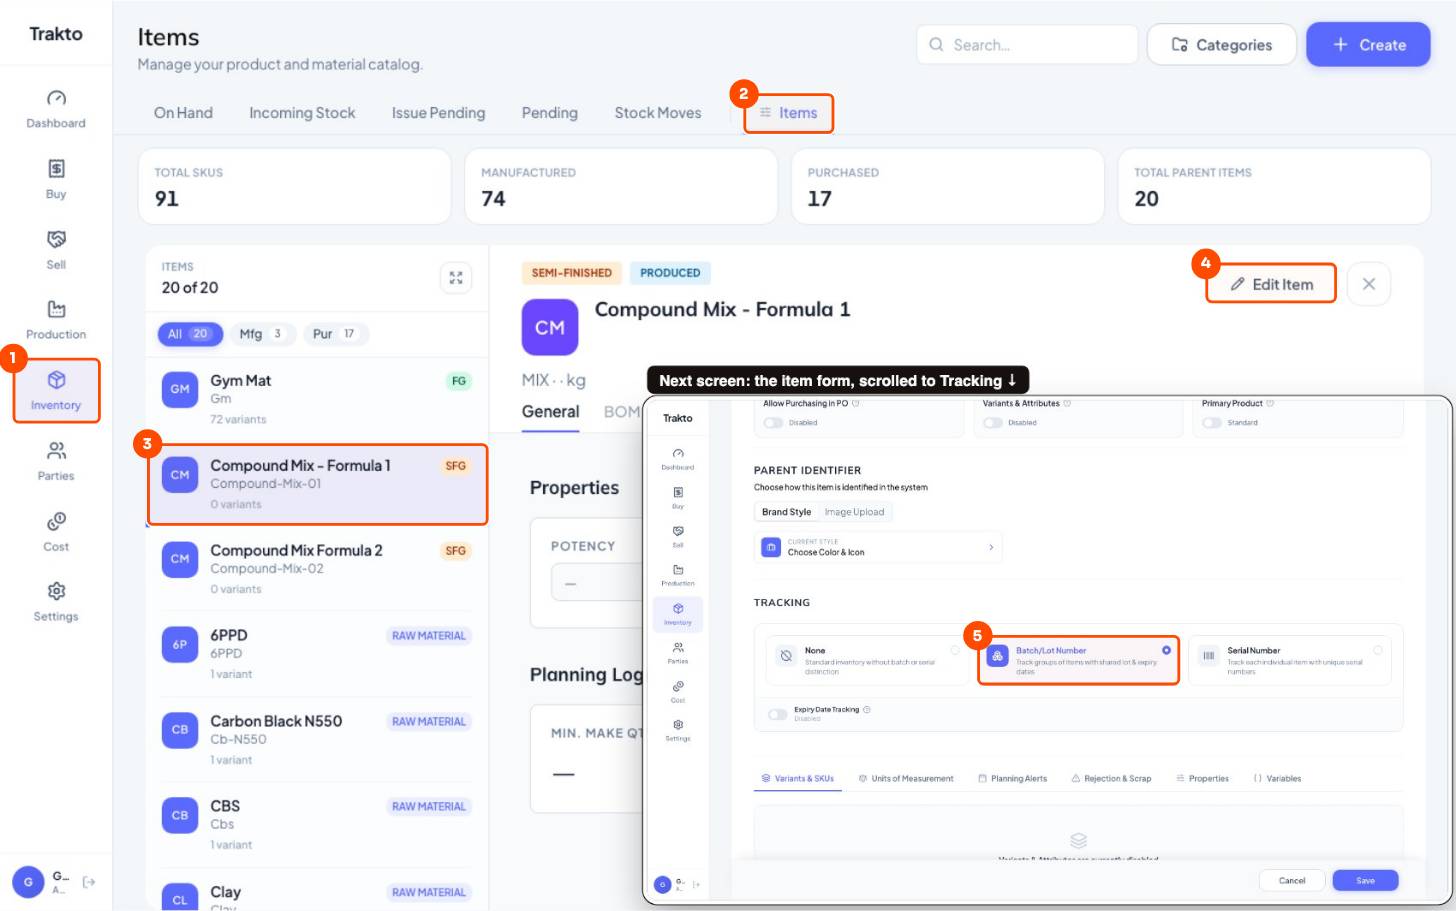
Task: Open the Incoming Stock tab
Action: pos(302,113)
